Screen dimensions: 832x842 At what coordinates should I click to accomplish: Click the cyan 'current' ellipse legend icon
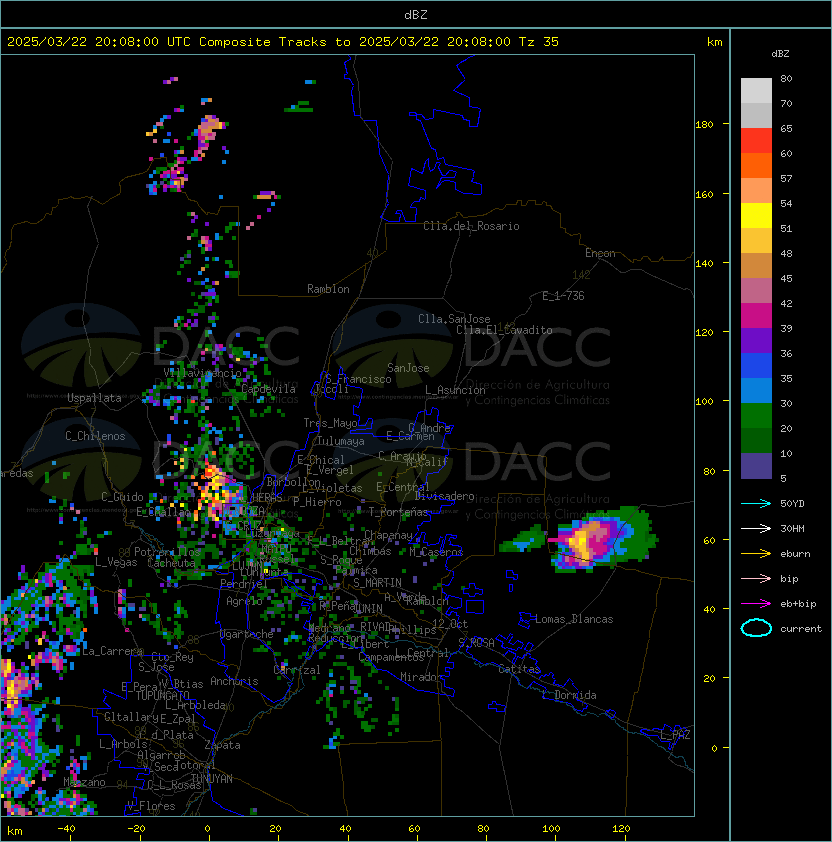(756, 628)
